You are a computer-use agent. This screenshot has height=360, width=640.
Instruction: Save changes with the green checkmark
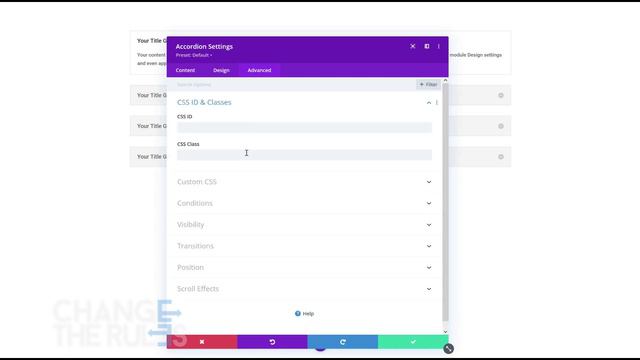coord(413,342)
